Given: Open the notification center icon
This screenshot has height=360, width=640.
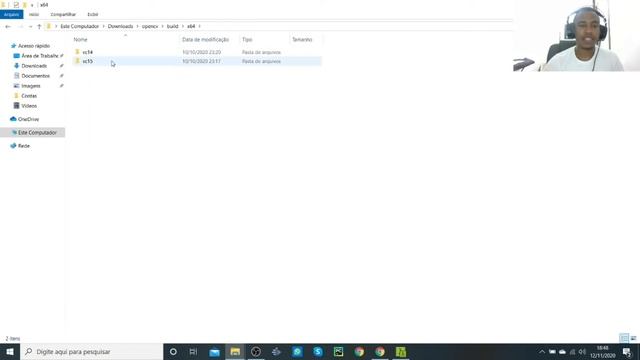Looking at the screenshot, I should [627, 352].
